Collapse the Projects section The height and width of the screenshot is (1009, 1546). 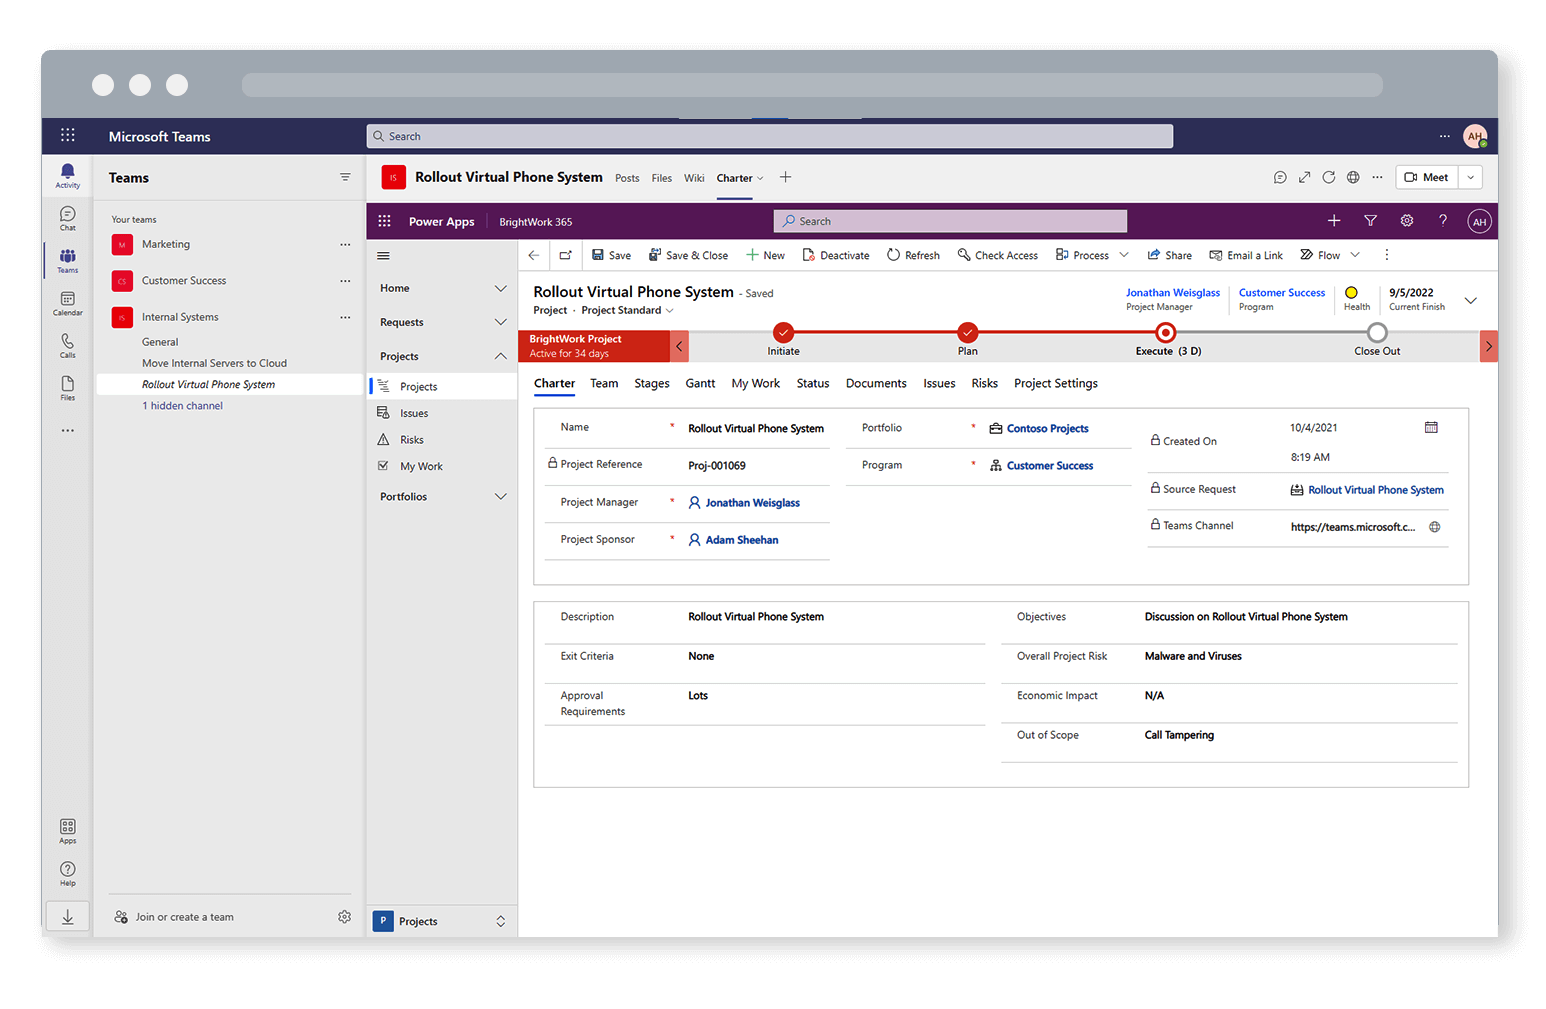pyautogui.click(x=500, y=356)
